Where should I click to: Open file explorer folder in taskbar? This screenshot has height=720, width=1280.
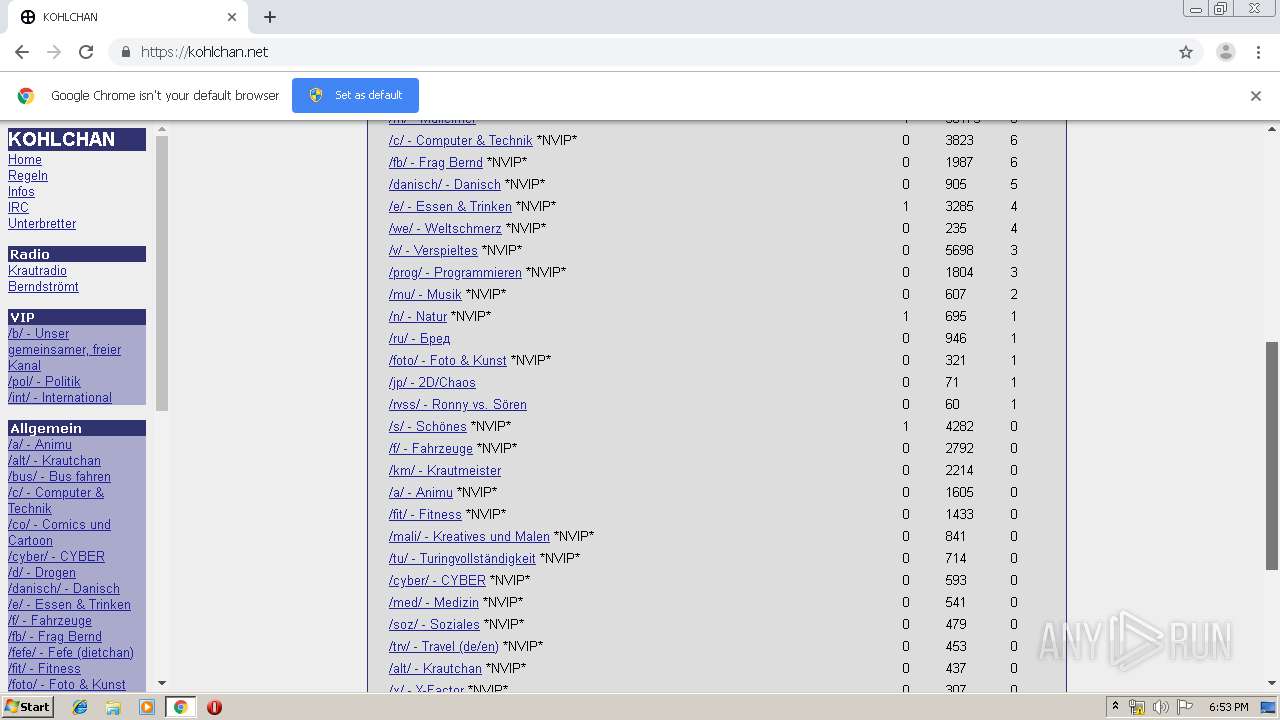[113, 707]
